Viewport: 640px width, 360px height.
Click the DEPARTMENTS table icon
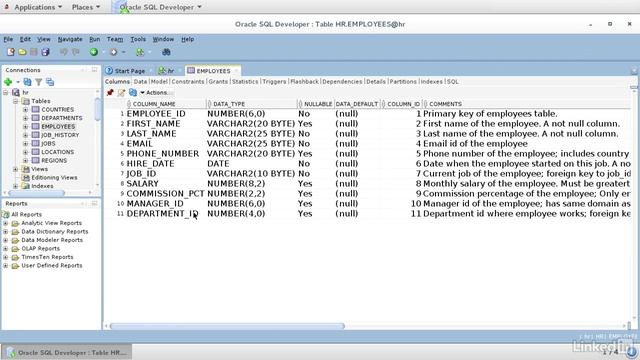click(36, 118)
